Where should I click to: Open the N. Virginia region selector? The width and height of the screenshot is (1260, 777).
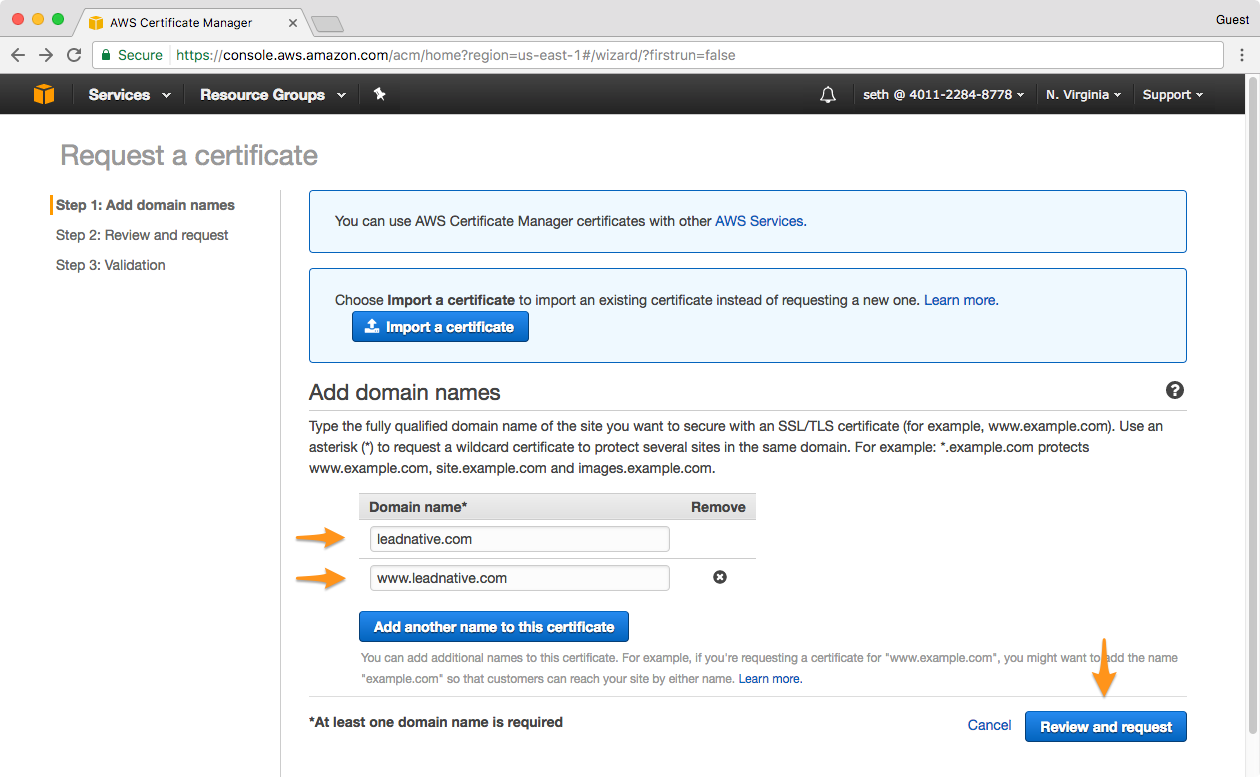[x=1083, y=95]
